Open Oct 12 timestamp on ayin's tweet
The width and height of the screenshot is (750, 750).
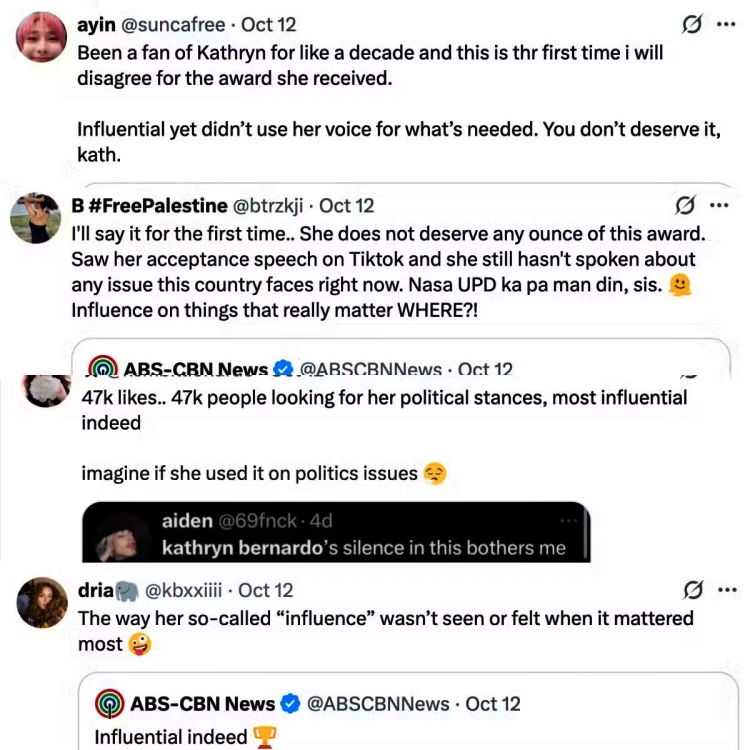pos(271,24)
